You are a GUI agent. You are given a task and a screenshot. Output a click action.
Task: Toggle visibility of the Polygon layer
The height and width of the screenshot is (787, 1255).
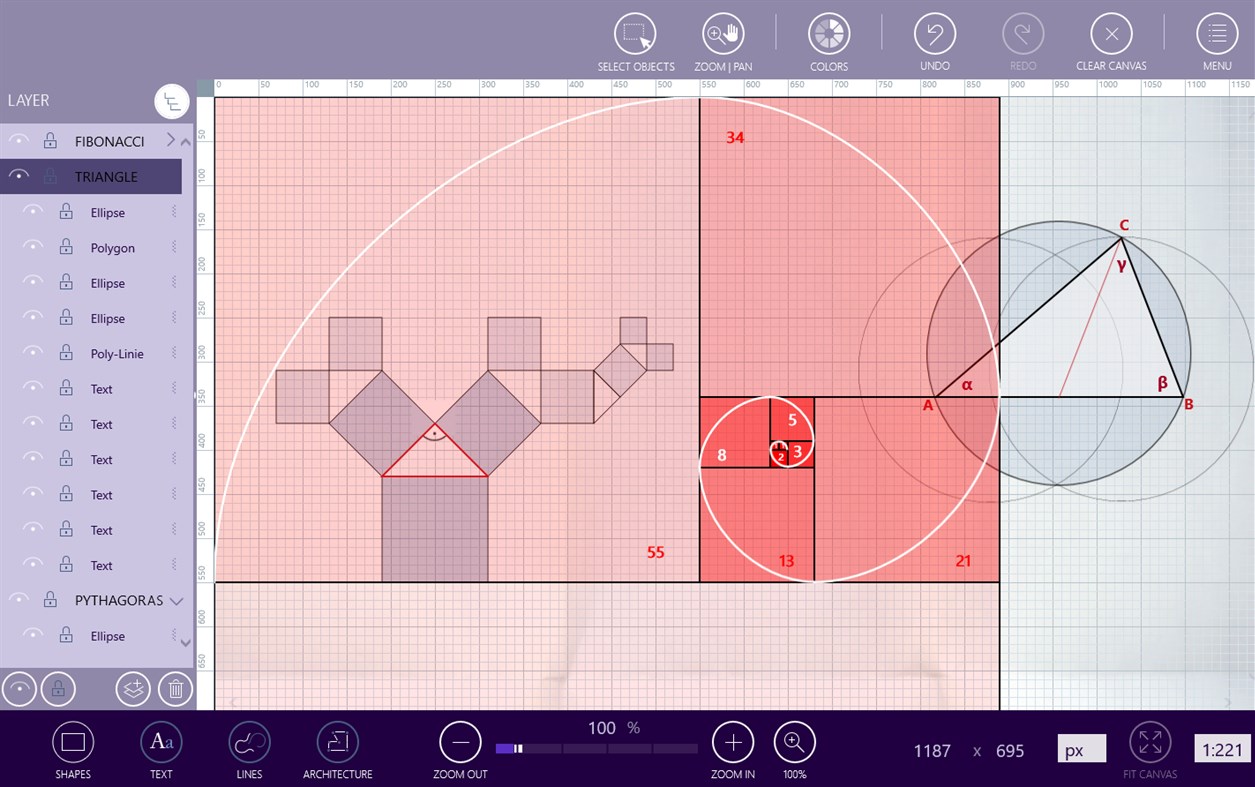tap(33, 247)
